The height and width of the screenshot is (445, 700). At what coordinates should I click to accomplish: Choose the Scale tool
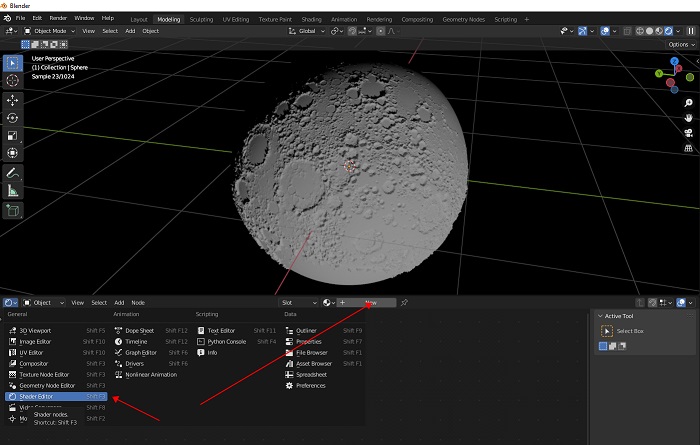coord(12,135)
